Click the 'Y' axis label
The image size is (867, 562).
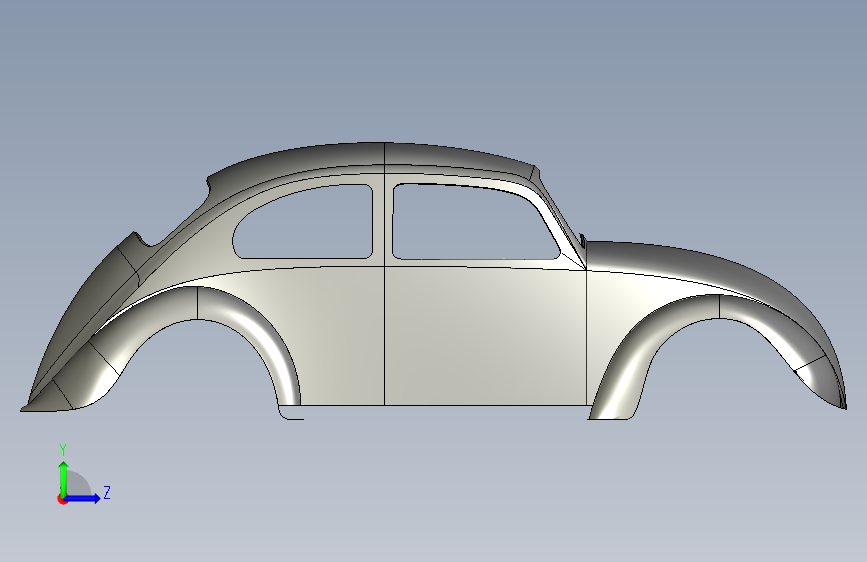[63, 450]
